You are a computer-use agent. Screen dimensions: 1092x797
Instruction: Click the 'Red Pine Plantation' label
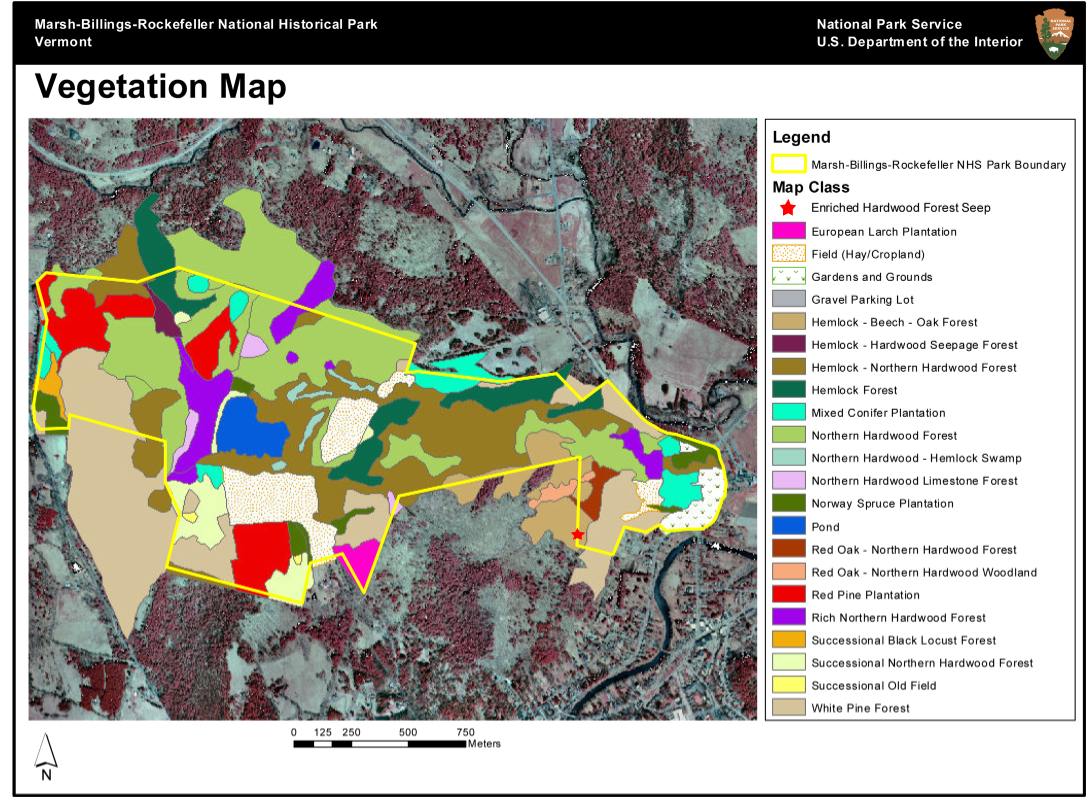[x=865, y=595]
